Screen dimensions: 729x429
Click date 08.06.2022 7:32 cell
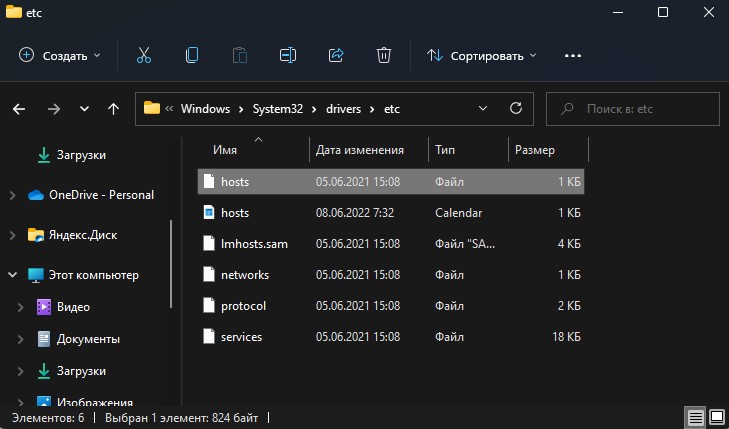(355, 213)
